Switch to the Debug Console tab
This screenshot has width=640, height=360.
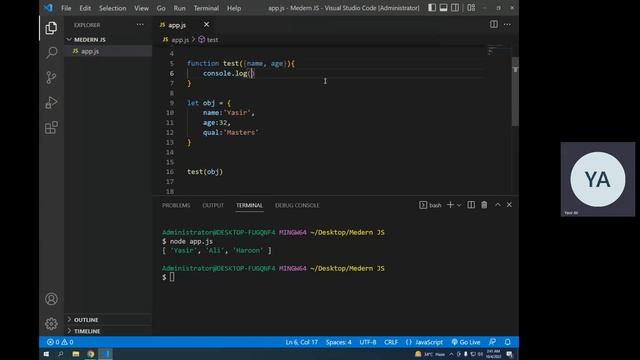click(x=297, y=205)
